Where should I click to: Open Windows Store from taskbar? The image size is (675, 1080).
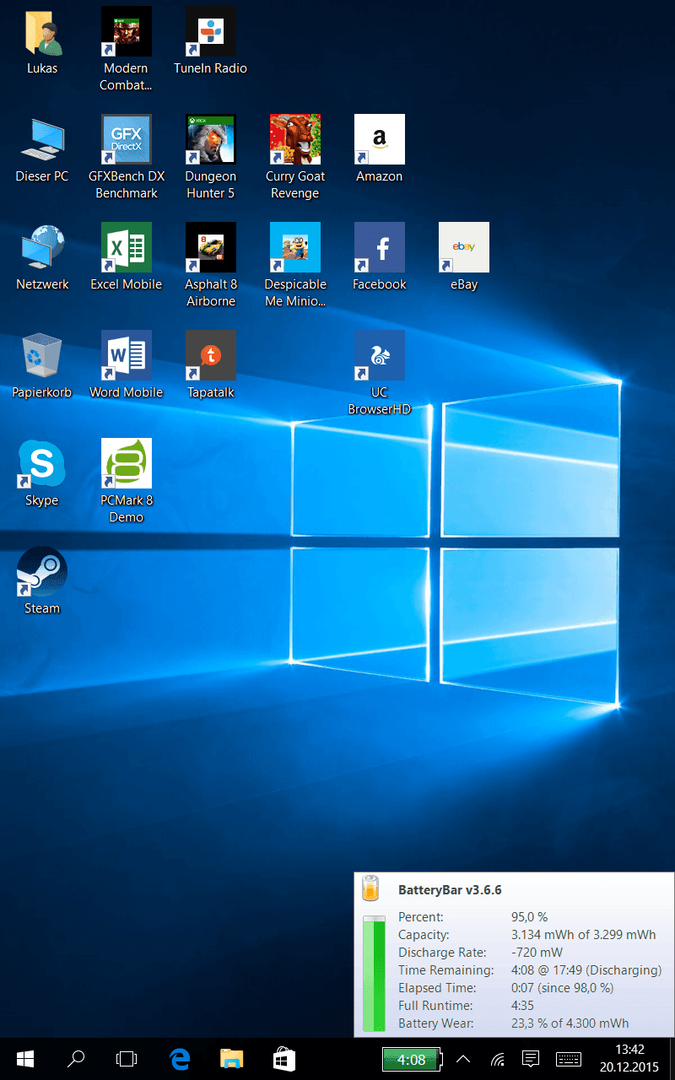284,1059
